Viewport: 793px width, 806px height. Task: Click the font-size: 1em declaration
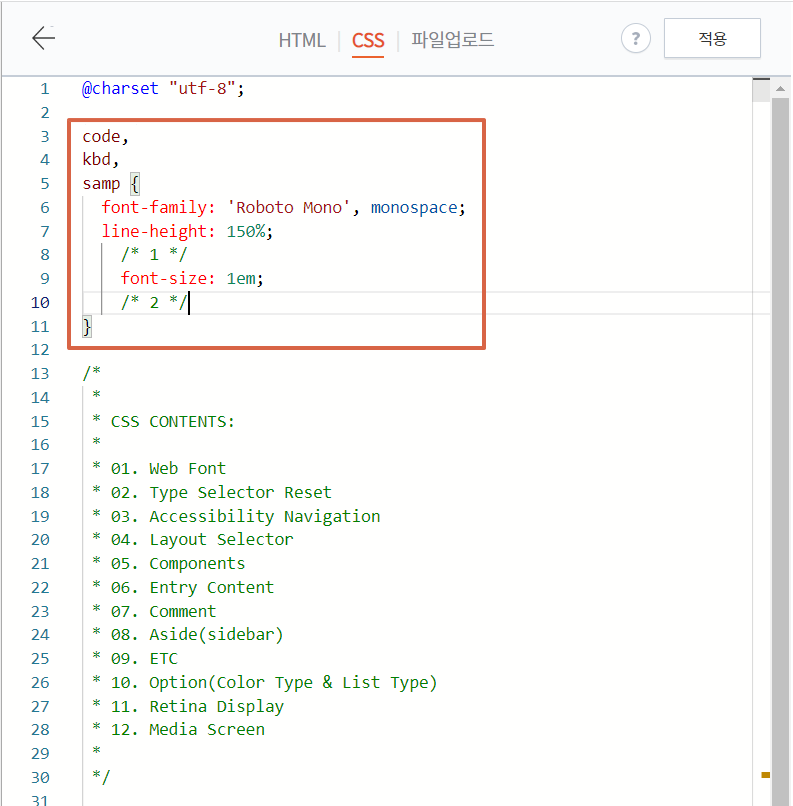(x=192, y=279)
